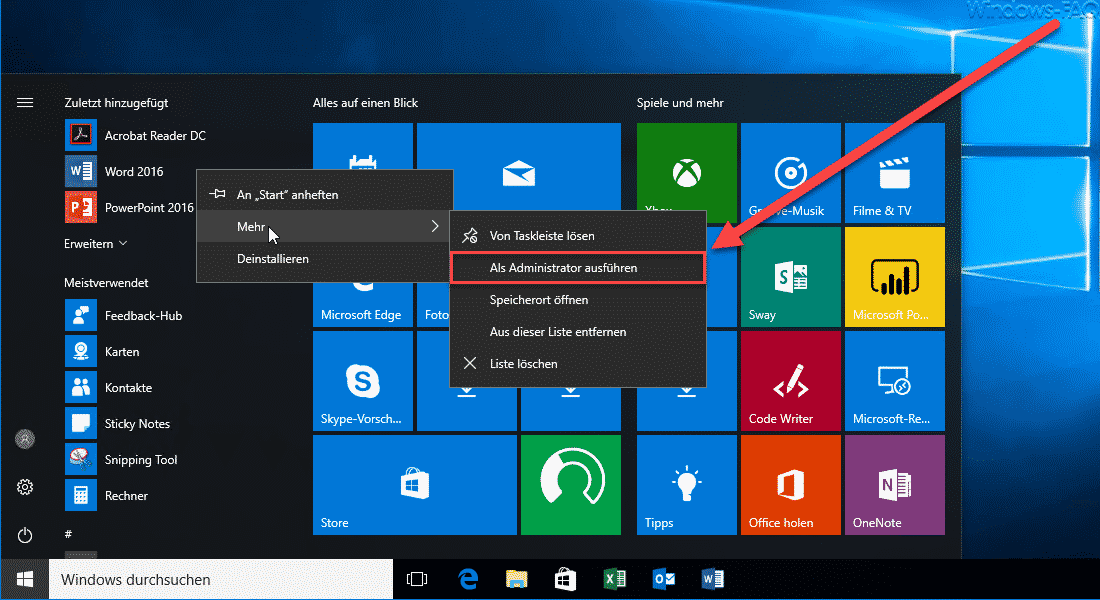Launch Word 2016 from the list
The image size is (1100, 600).
114,171
